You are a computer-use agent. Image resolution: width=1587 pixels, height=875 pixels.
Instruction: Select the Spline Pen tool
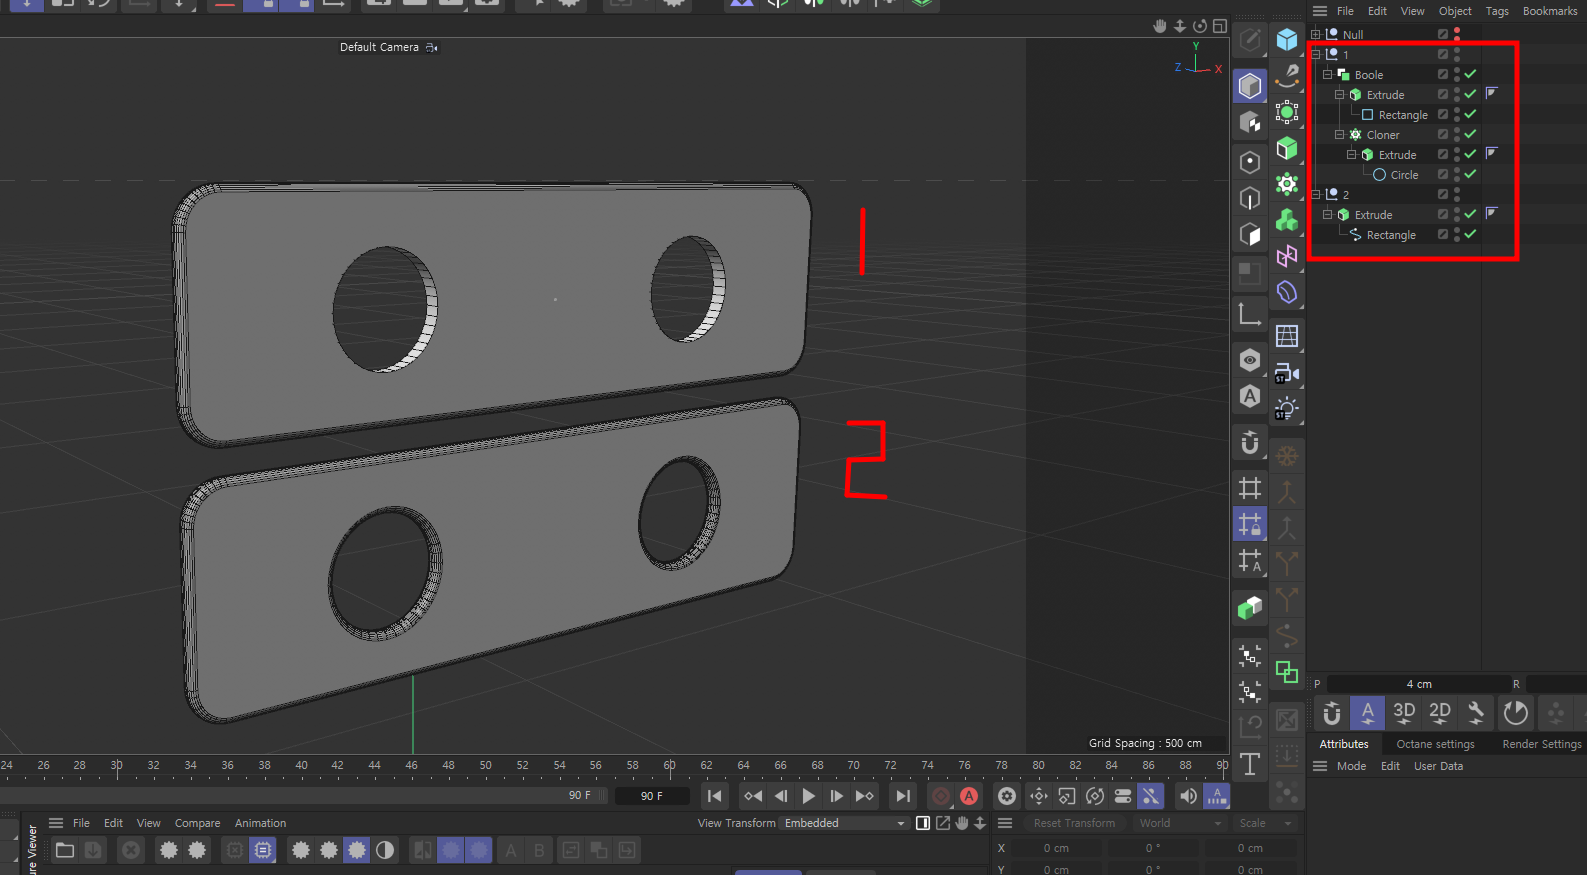pyautogui.click(x=1287, y=76)
